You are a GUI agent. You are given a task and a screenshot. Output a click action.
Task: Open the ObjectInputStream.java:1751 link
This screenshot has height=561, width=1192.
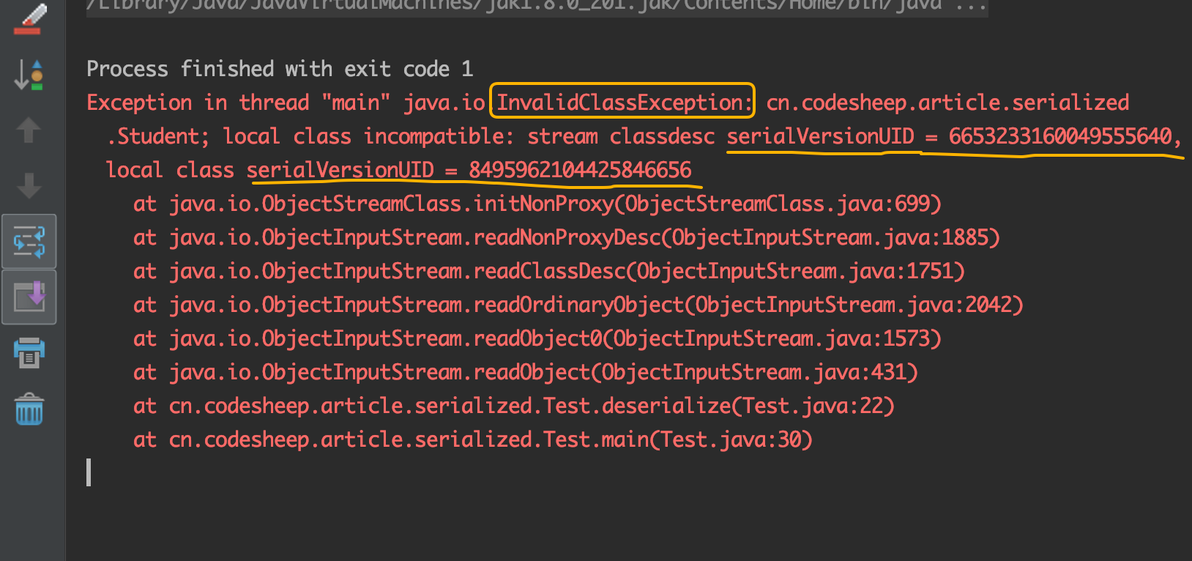(x=793, y=271)
